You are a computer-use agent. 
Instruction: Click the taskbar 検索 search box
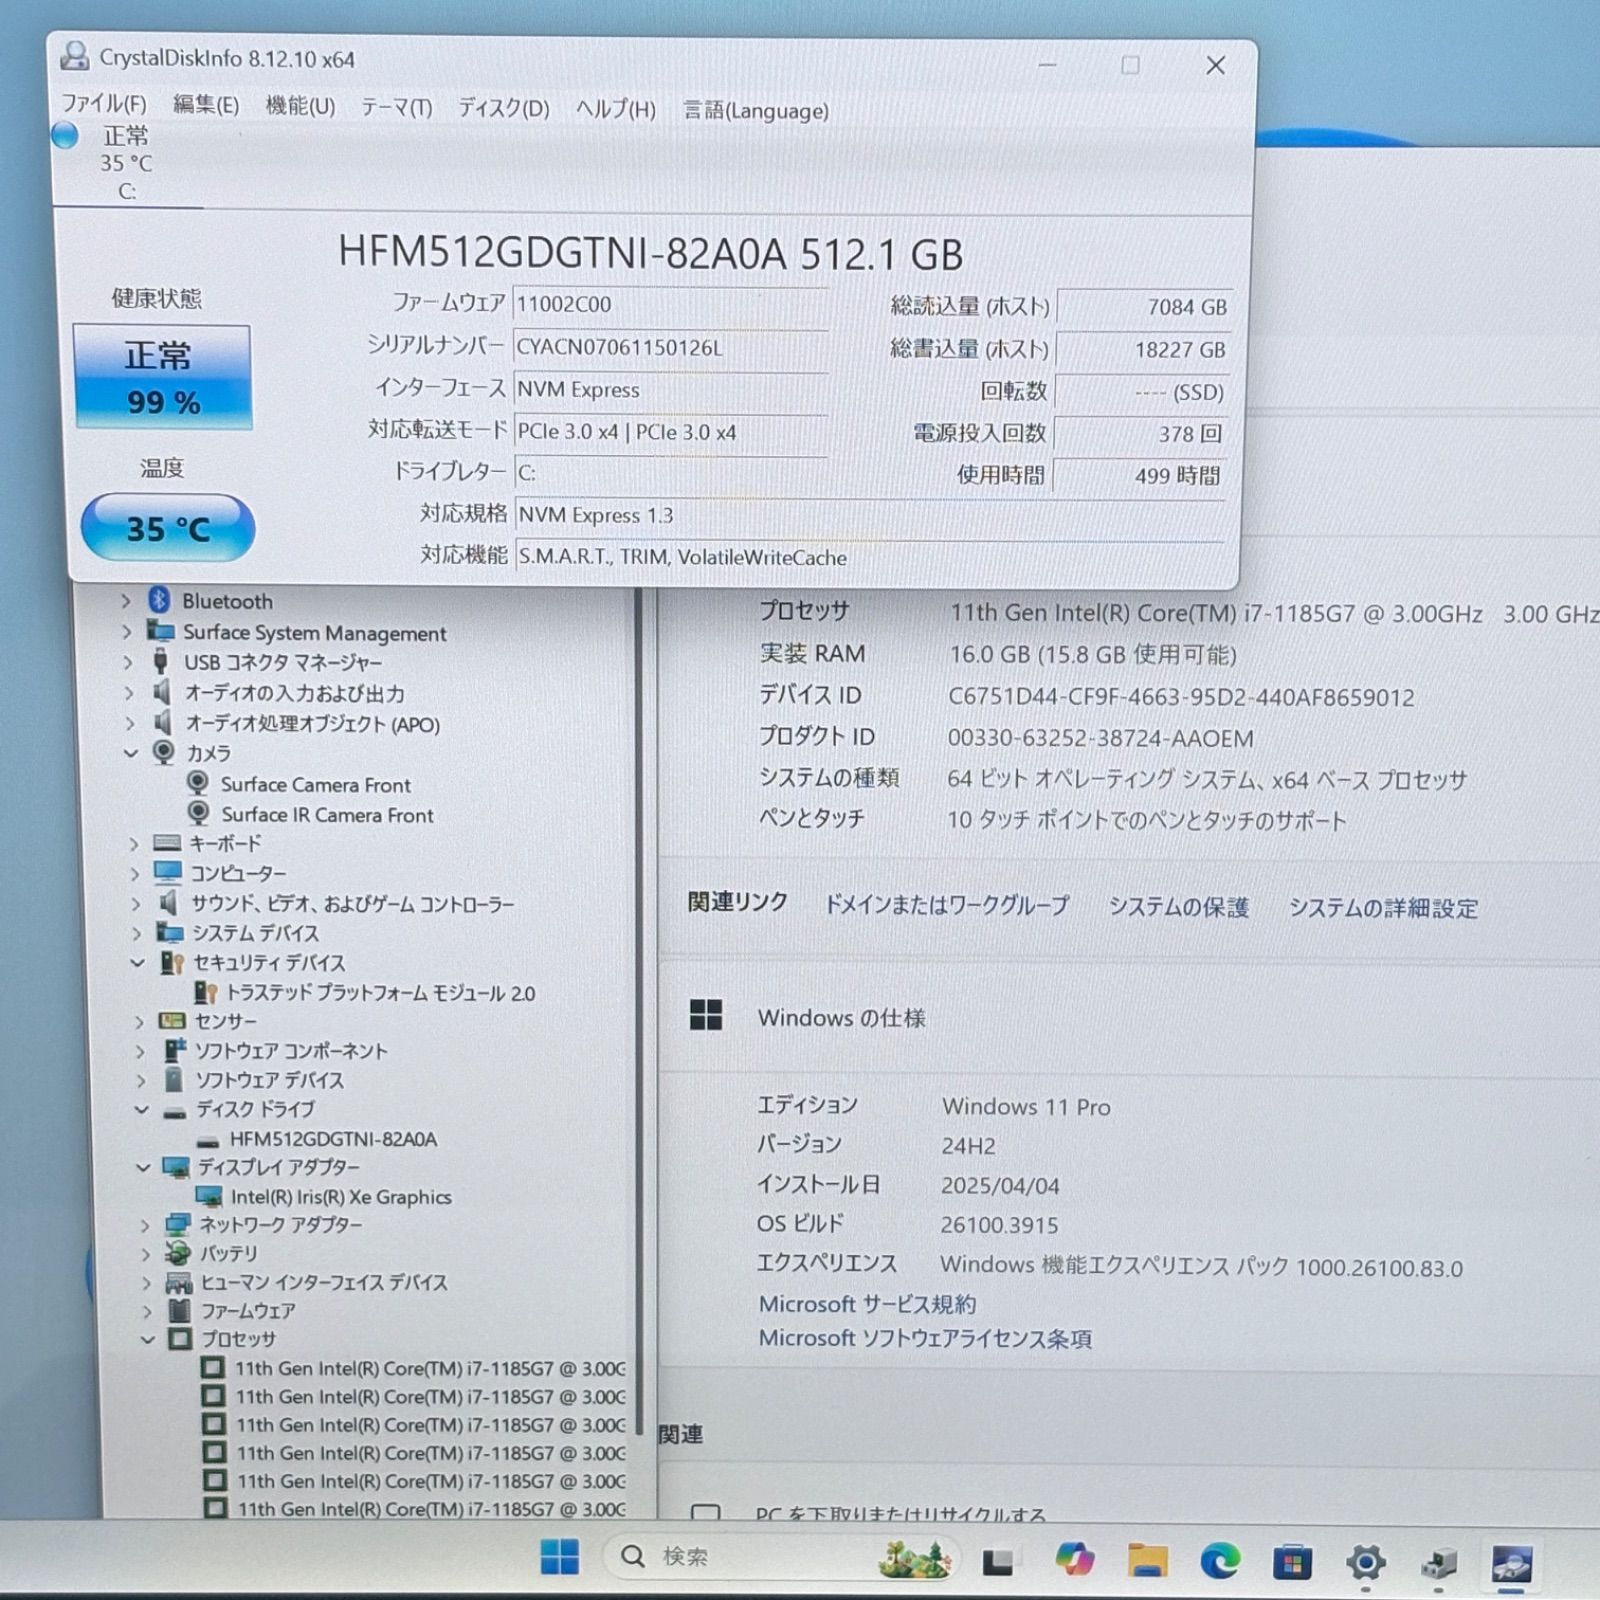point(782,1556)
